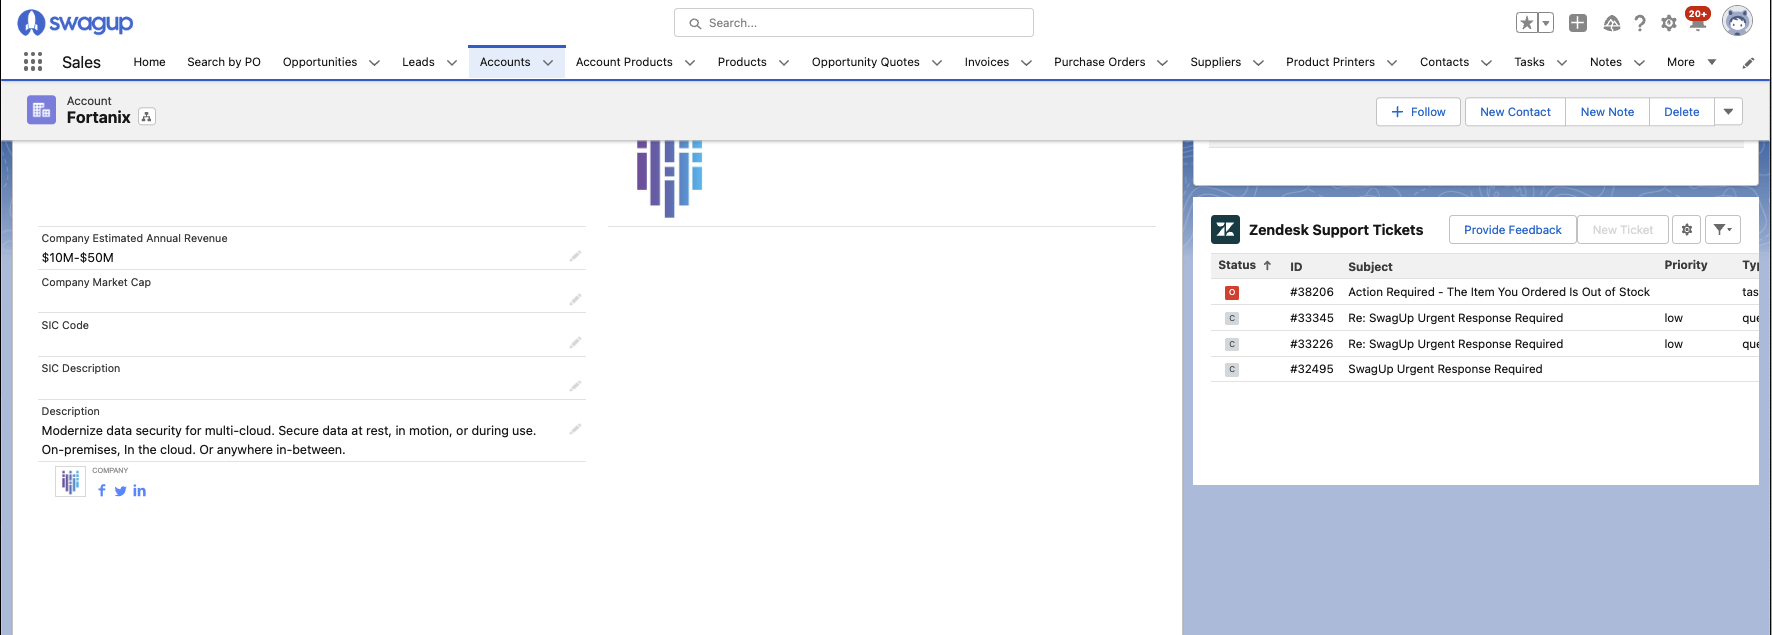The image size is (1772, 635).
Task: Sort tickets by Status column header
Action: pos(1237,266)
